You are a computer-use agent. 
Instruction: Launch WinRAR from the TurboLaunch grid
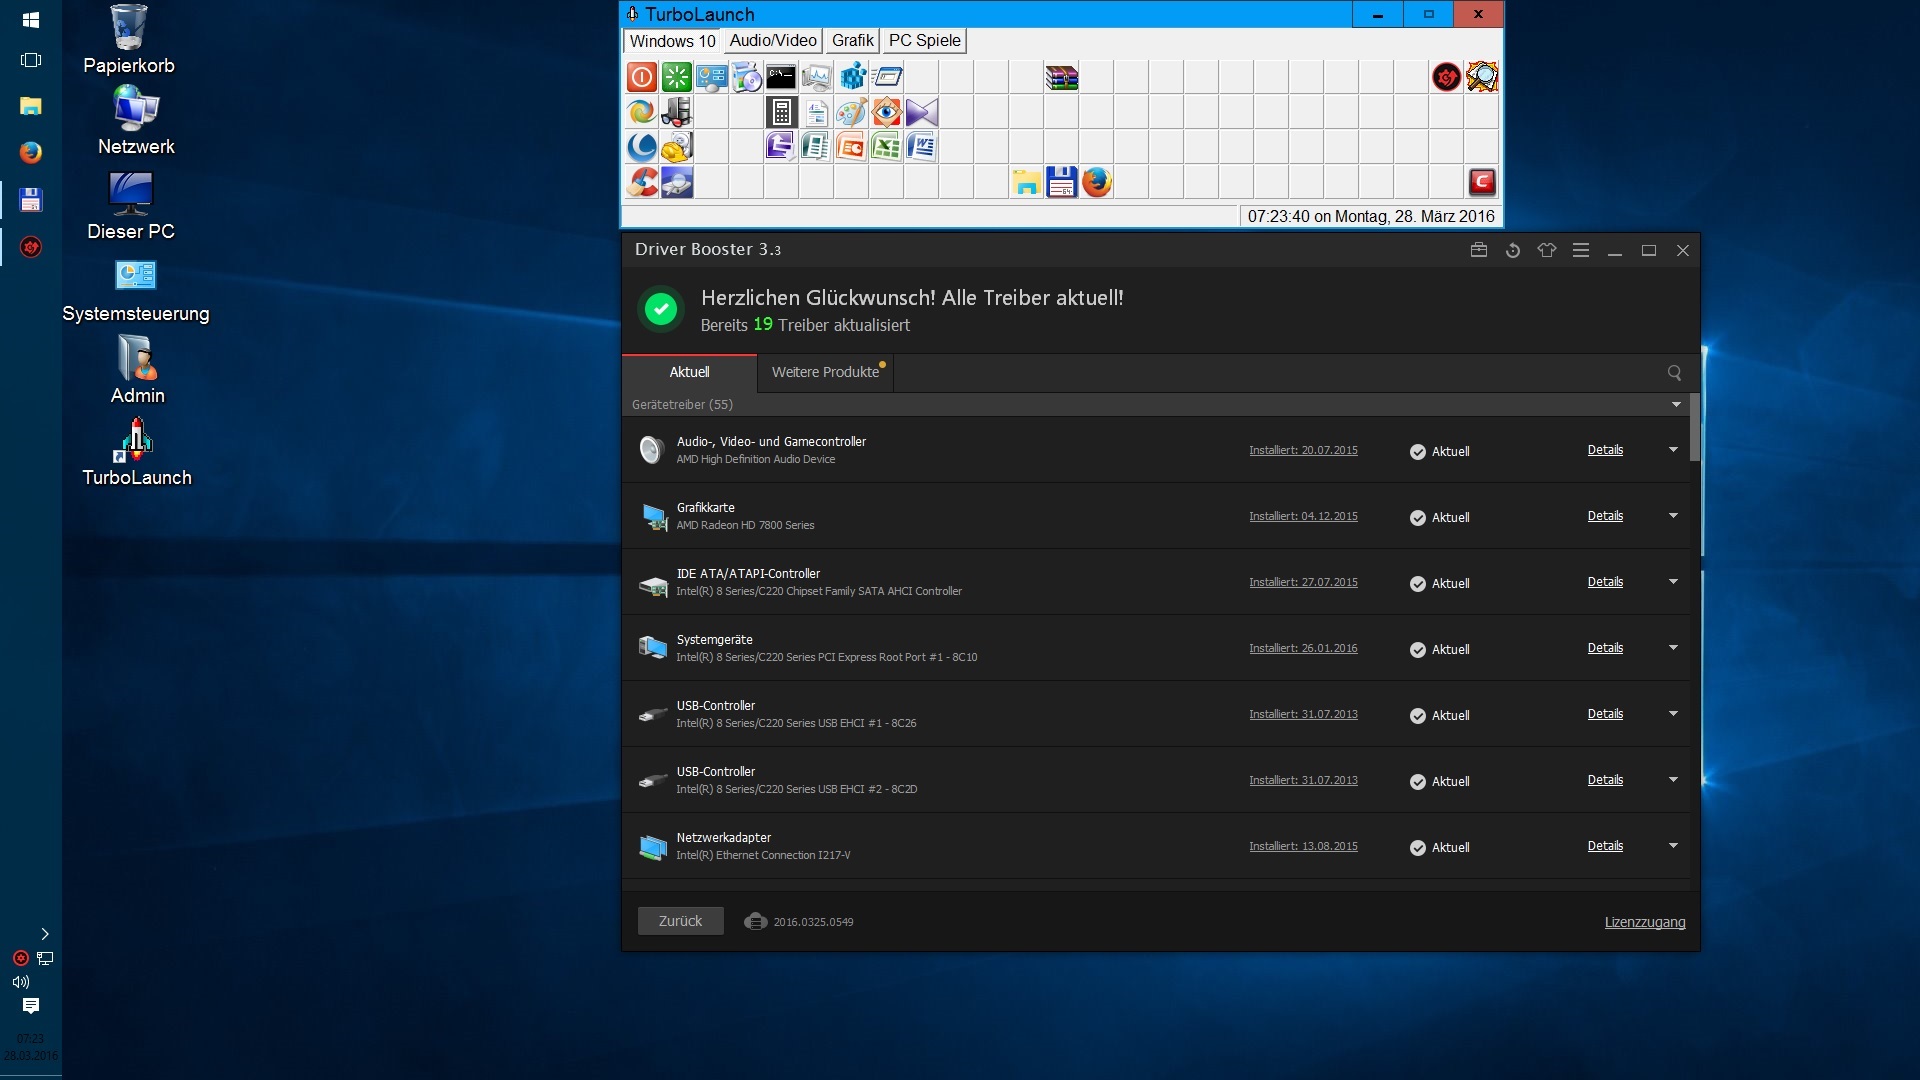coord(1061,77)
